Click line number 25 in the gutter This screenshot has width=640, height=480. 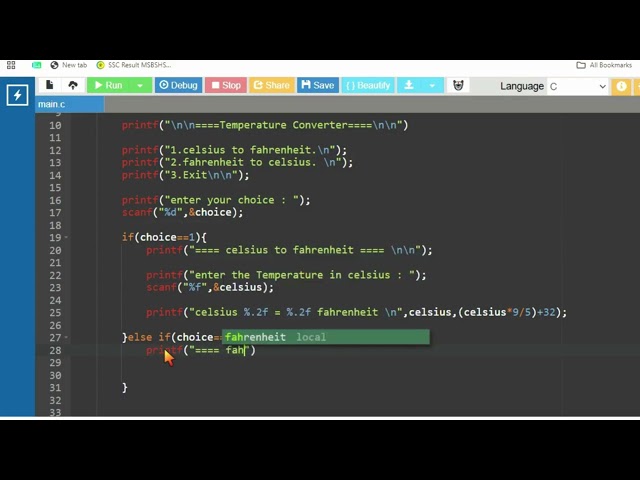(56, 313)
